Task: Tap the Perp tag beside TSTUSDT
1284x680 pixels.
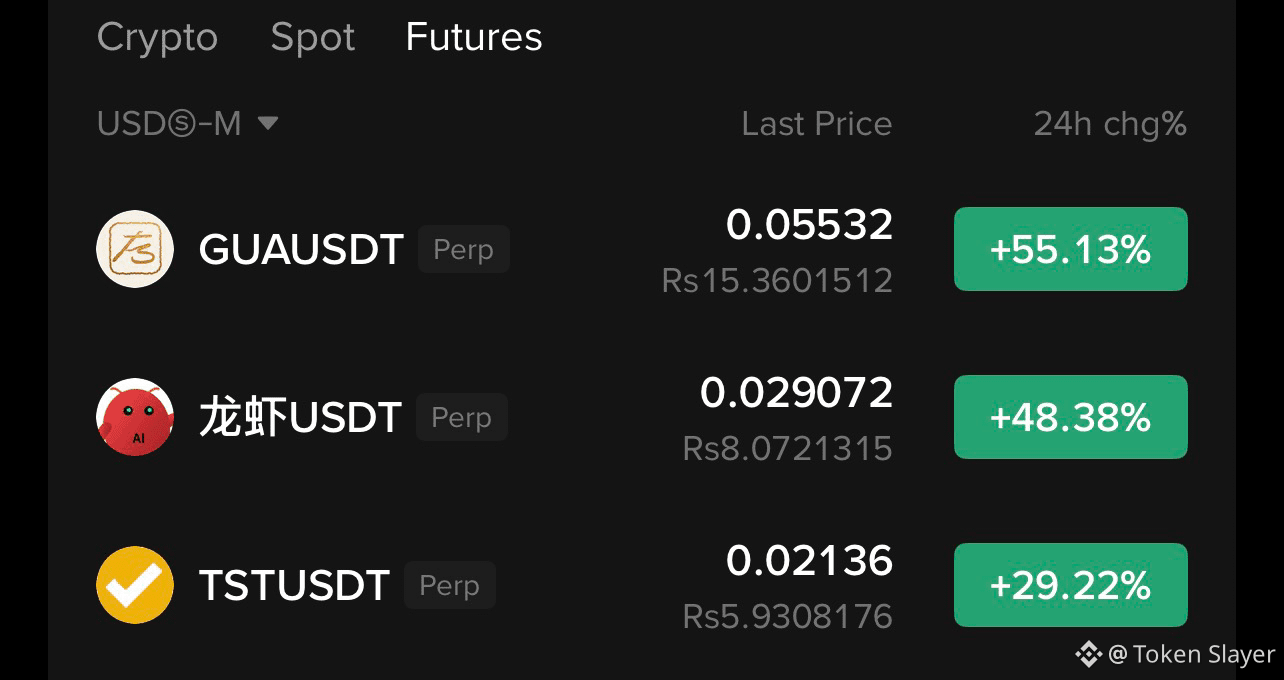Action: point(450,585)
